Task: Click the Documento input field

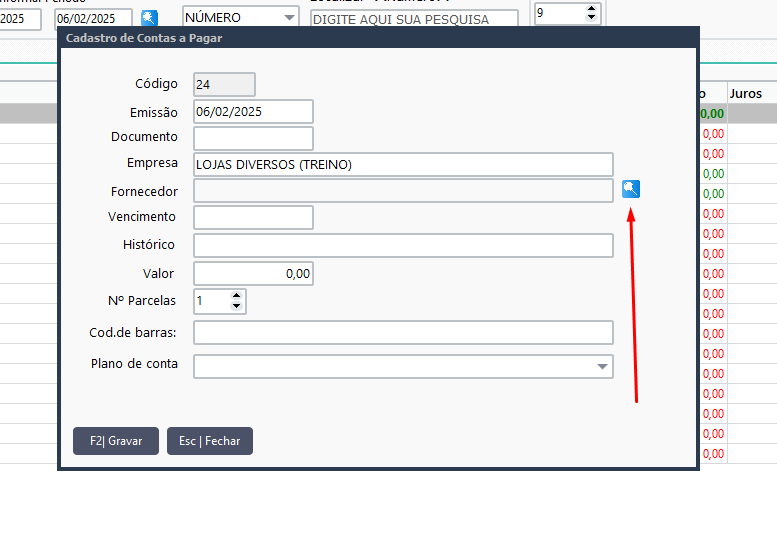Action: (x=253, y=138)
